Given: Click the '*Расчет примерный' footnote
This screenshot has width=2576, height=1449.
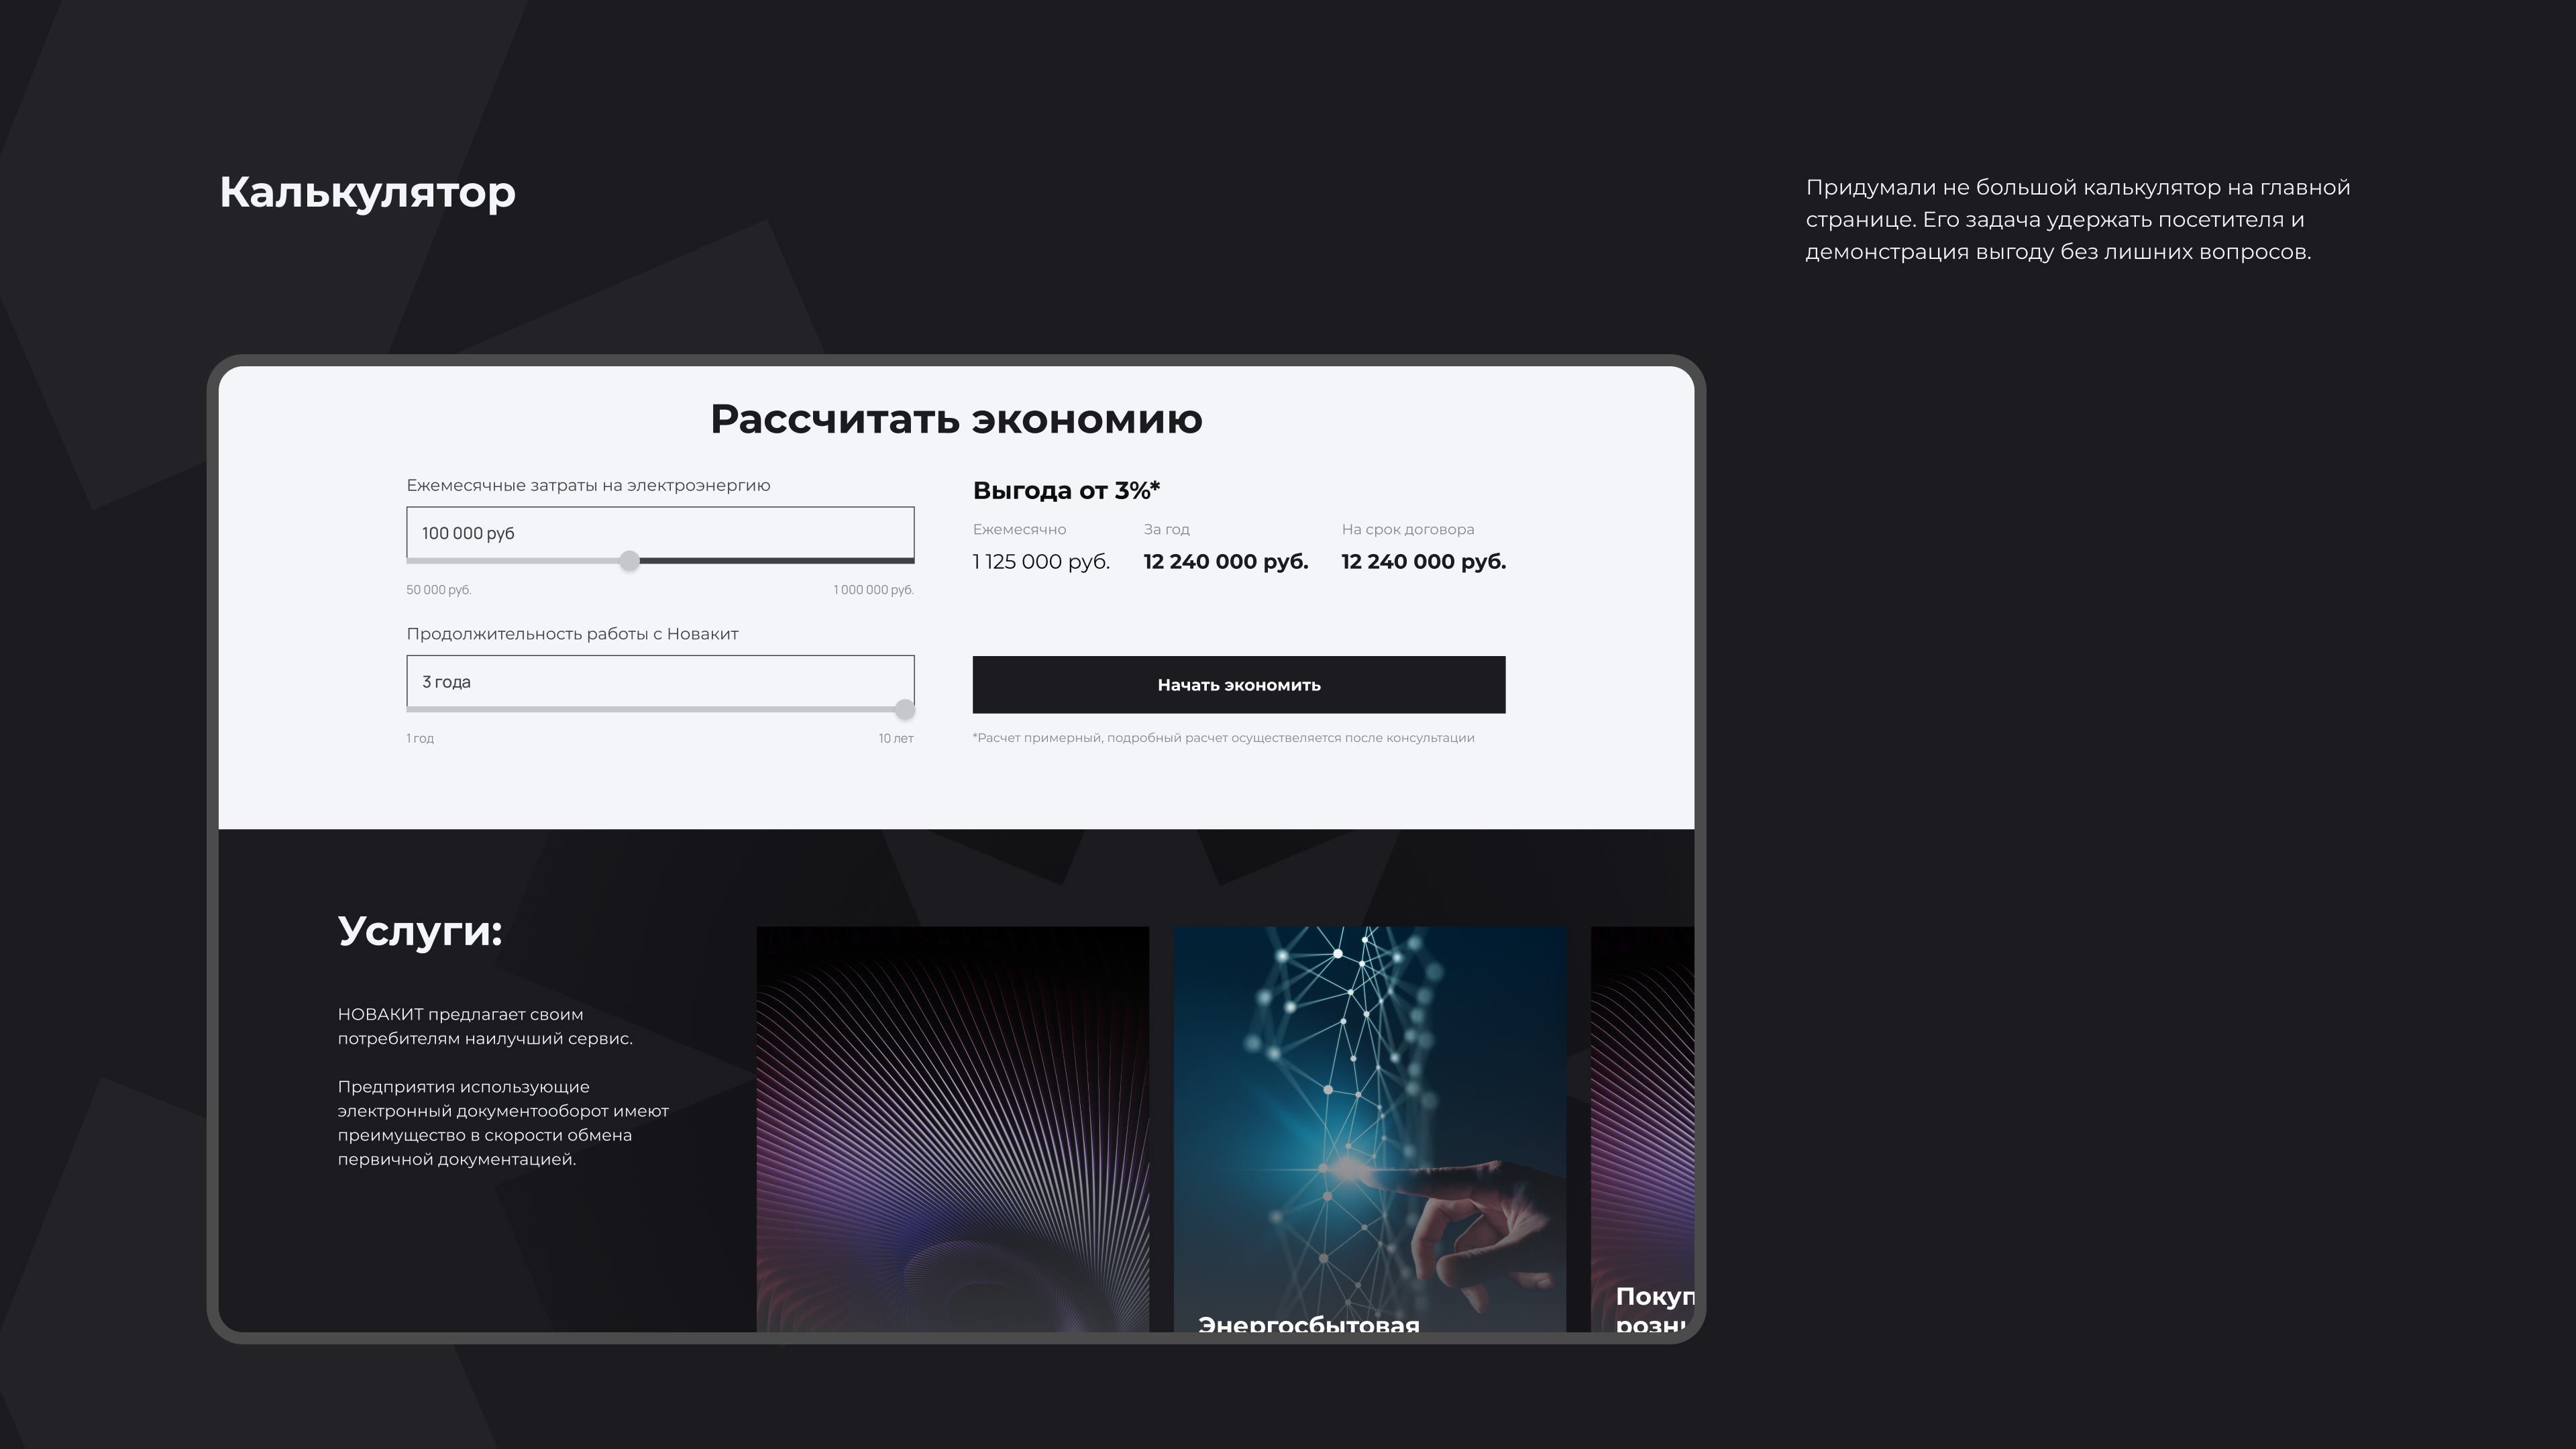Looking at the screenshot, I should click(1223, 738).
